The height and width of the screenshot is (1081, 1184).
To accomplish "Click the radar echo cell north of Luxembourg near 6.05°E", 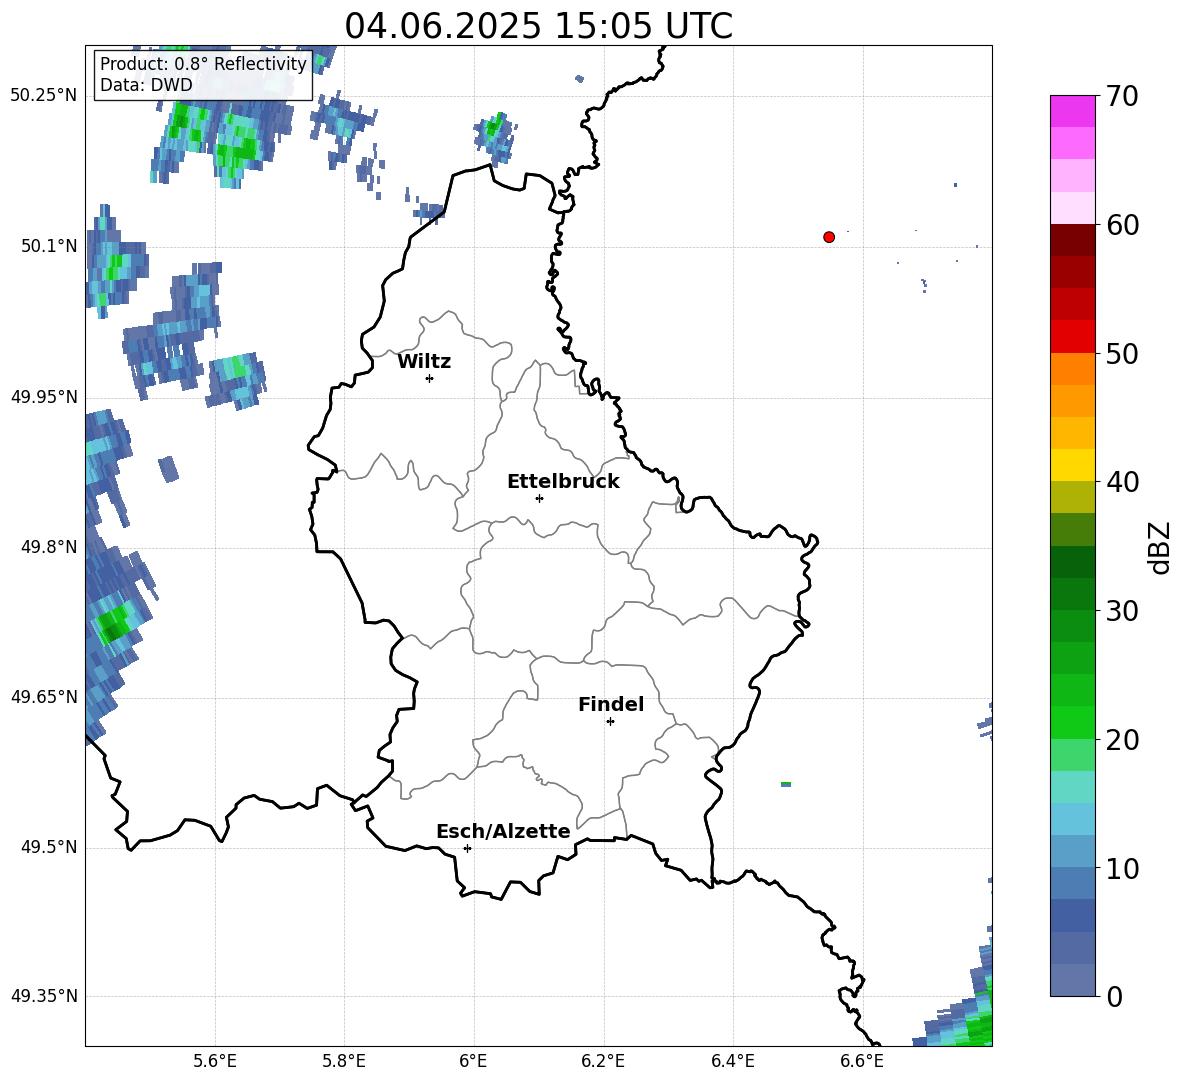I will click(495, 137).
